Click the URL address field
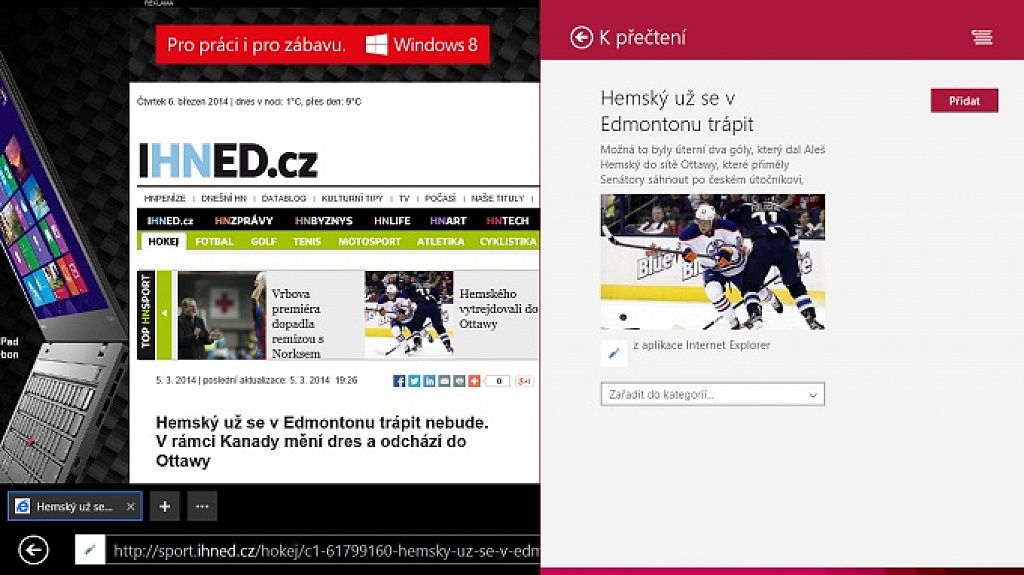This screenshot has height=575, width=1024. coord(324,551)
